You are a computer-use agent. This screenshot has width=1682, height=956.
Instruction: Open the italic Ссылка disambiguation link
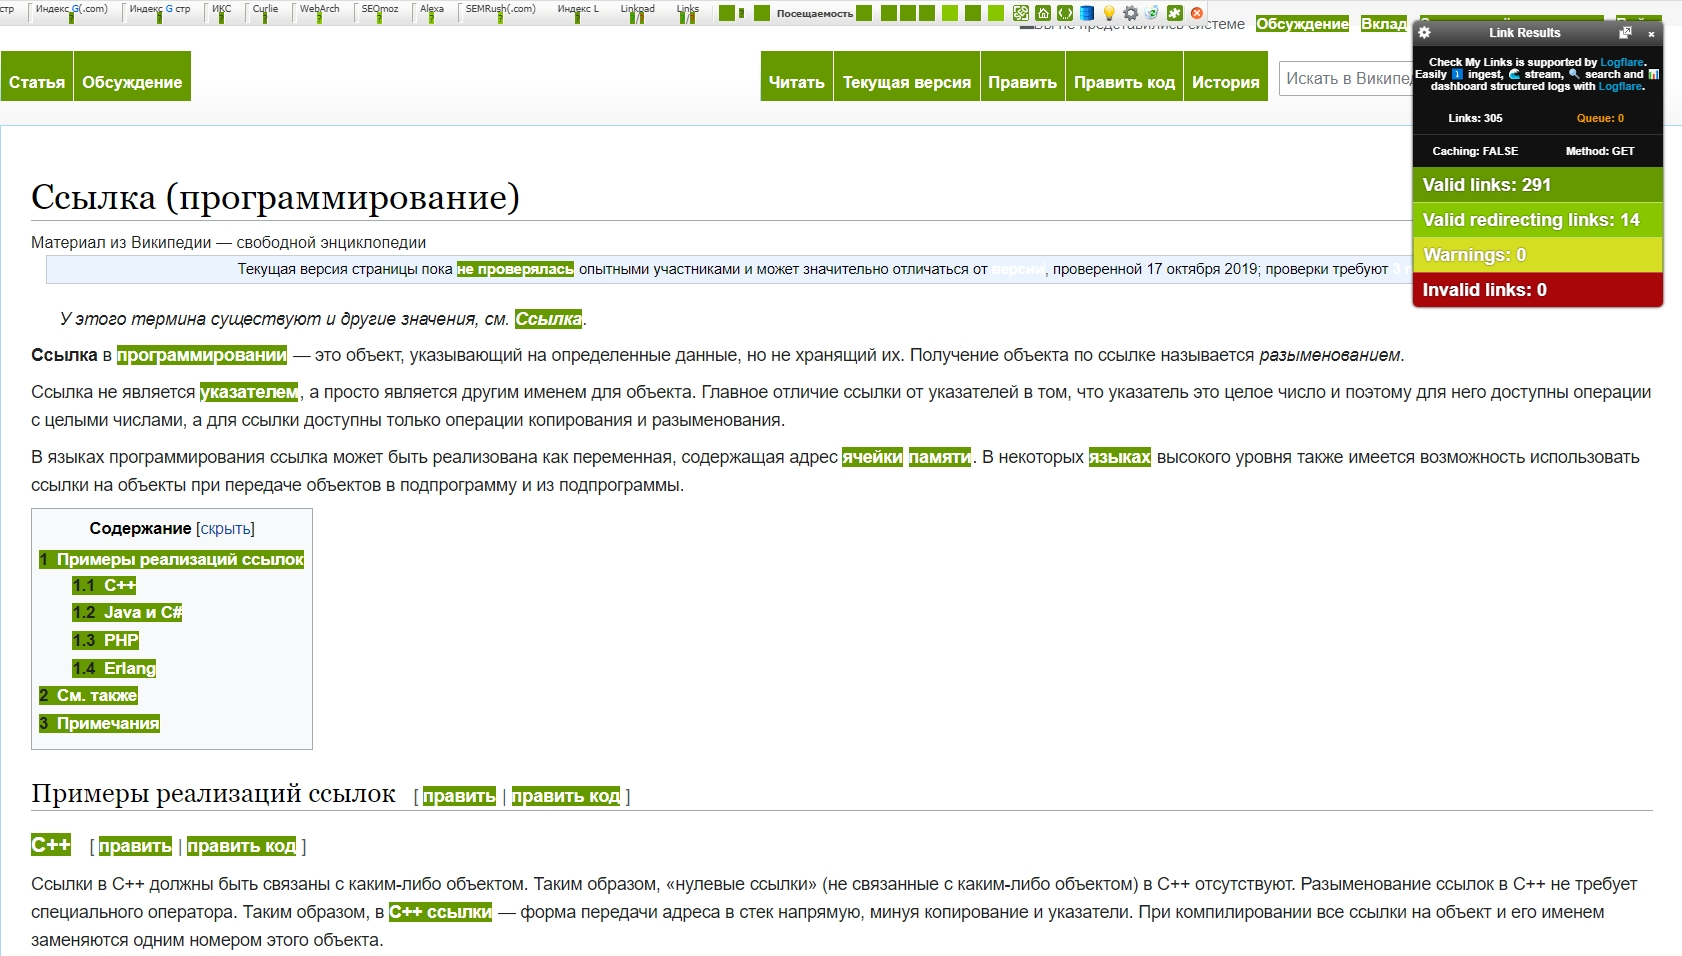point(549,319)
